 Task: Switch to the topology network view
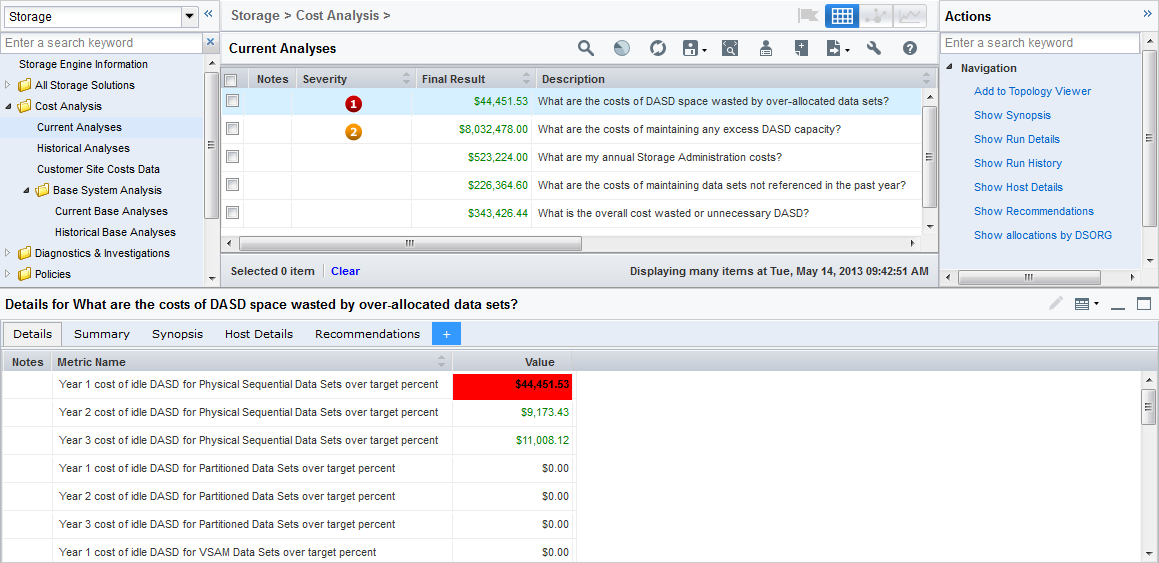pos(876,16)
